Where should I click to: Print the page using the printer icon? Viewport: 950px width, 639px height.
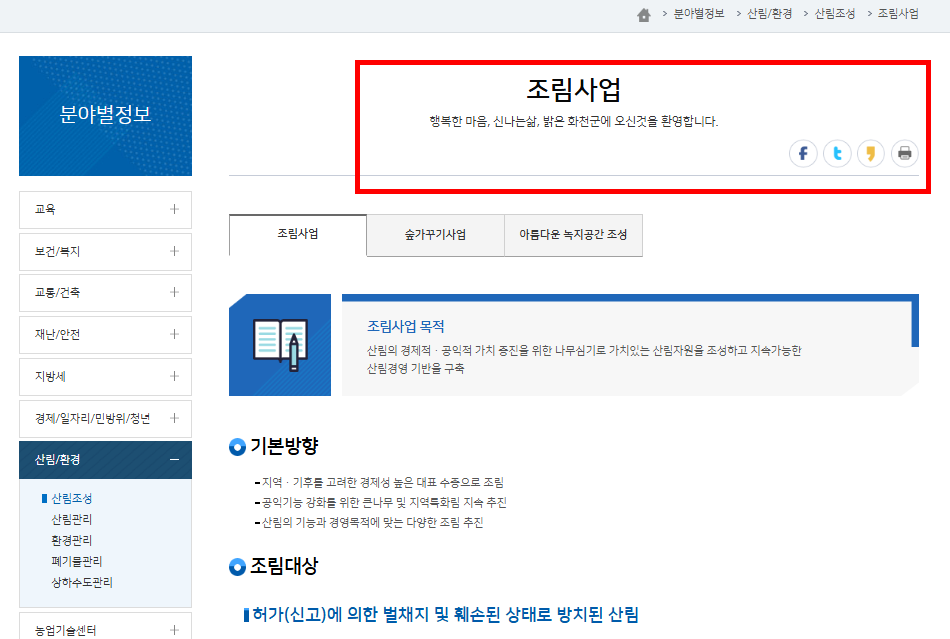904,153
